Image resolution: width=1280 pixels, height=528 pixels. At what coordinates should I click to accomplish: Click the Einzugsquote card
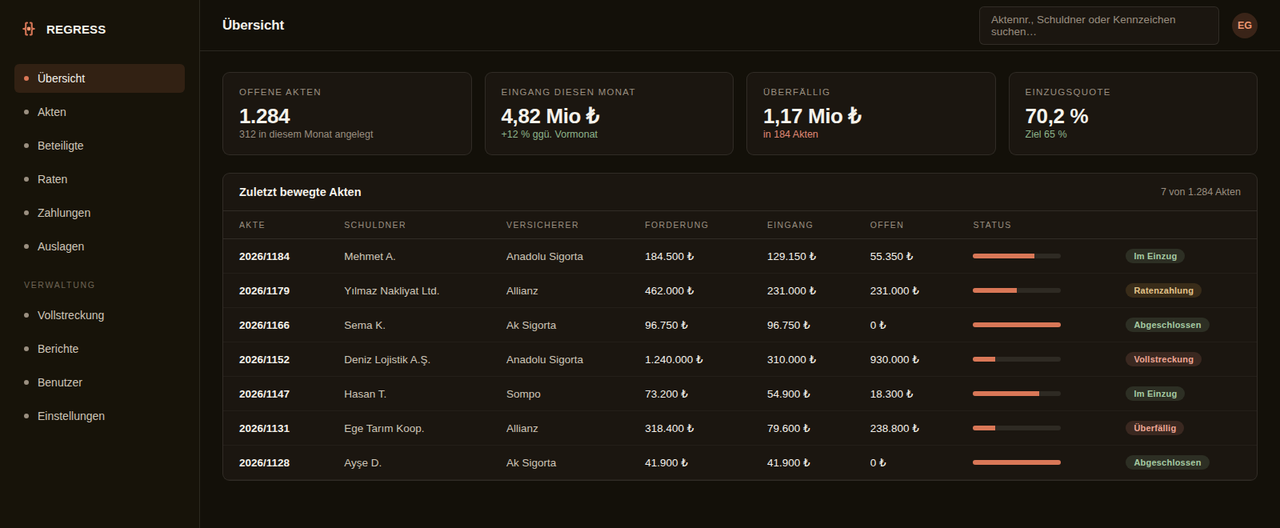click(x=1133, y=113)
